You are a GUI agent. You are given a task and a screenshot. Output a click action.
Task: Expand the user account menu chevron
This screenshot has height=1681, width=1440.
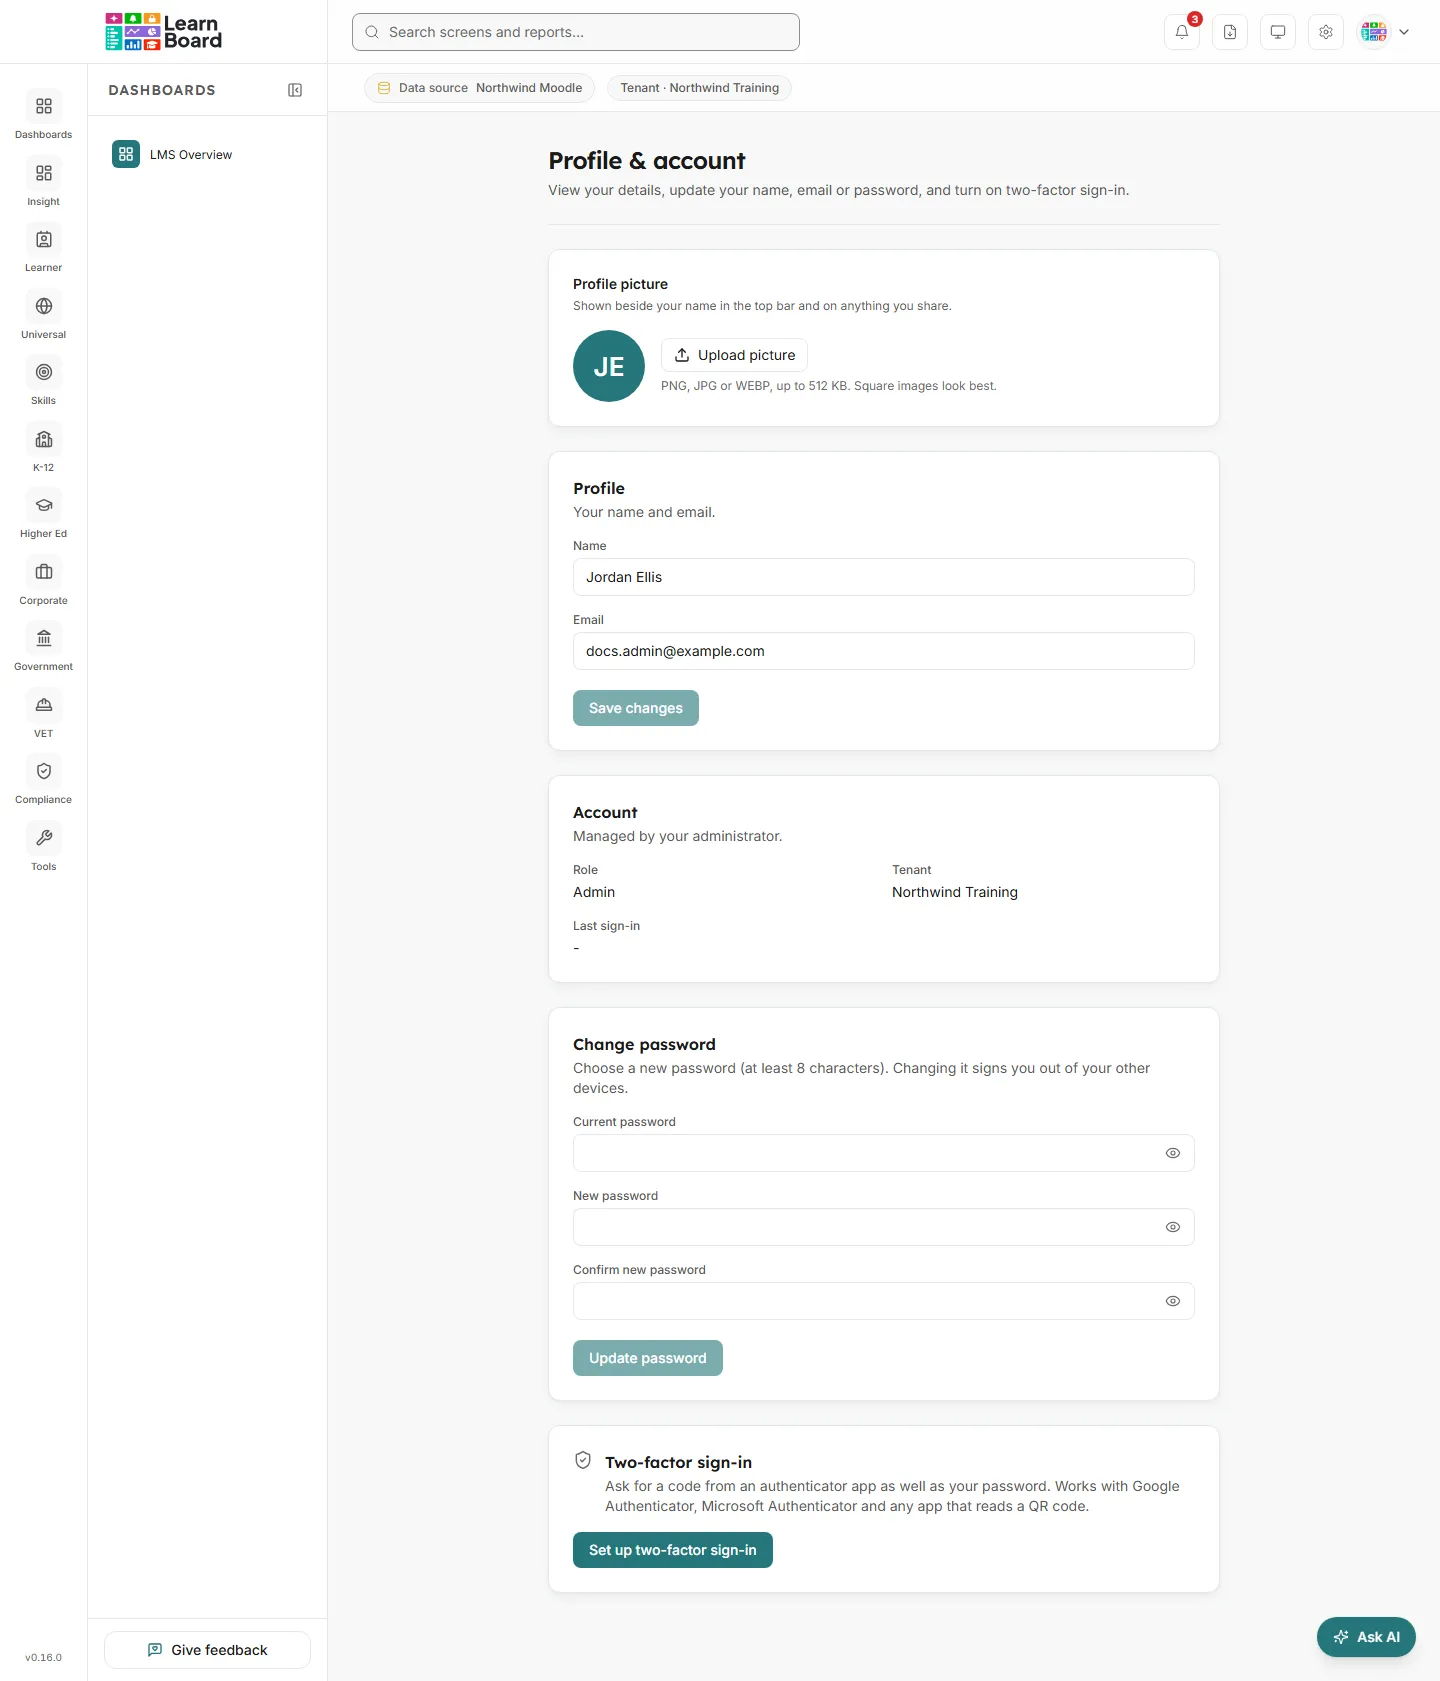tap(1404, 32)
